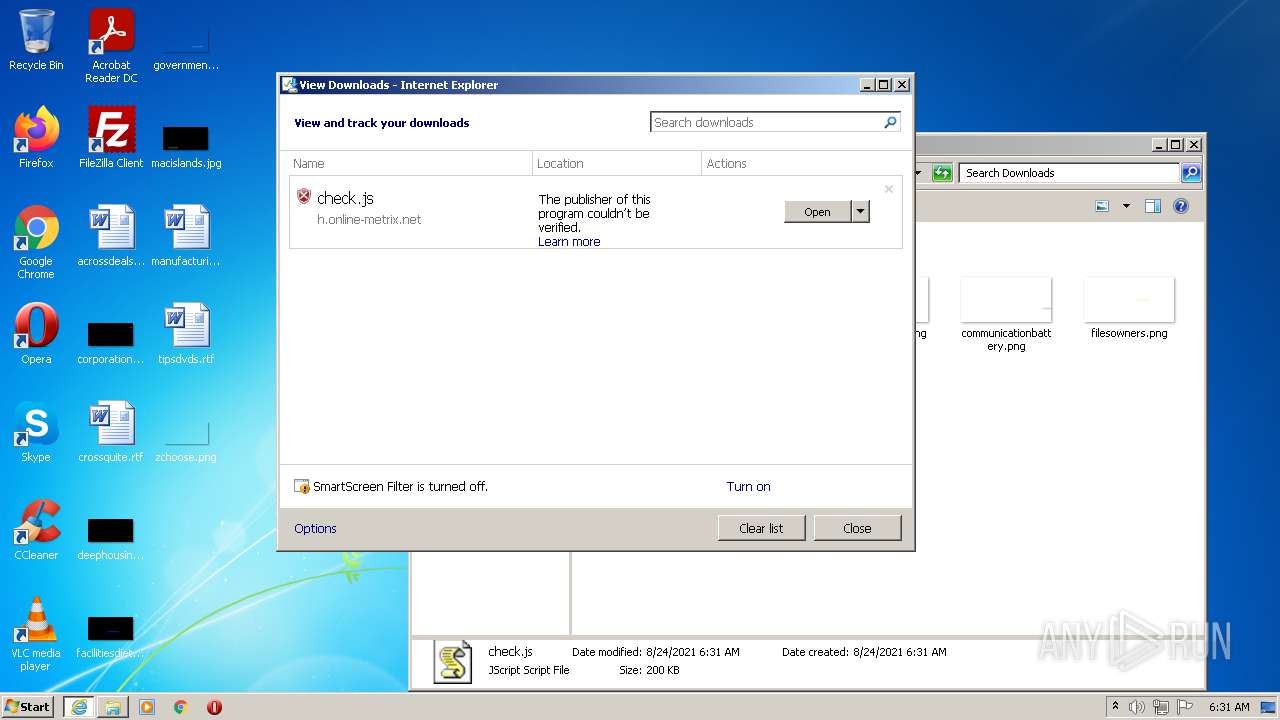Click Search downloads input field
Viewport: 1280px width, 720px height.
pos(766,122)
